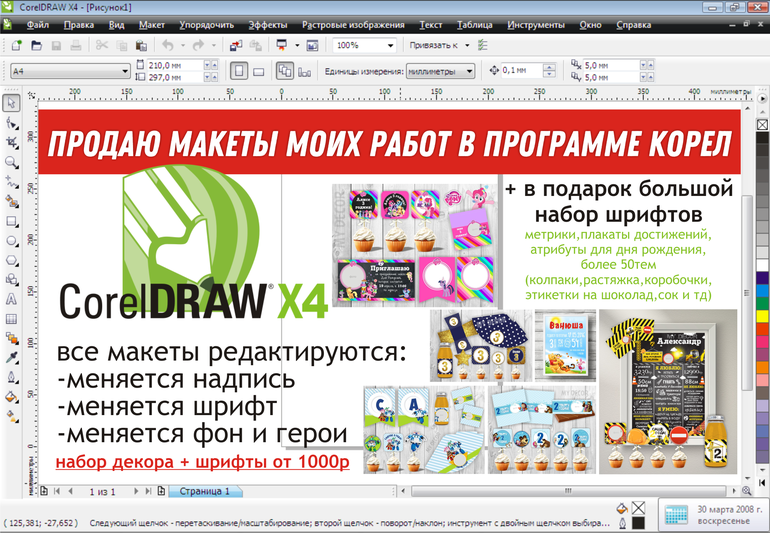Click the Привязать к button
Viewport: 770px width, 533px height.
point(440,45)
